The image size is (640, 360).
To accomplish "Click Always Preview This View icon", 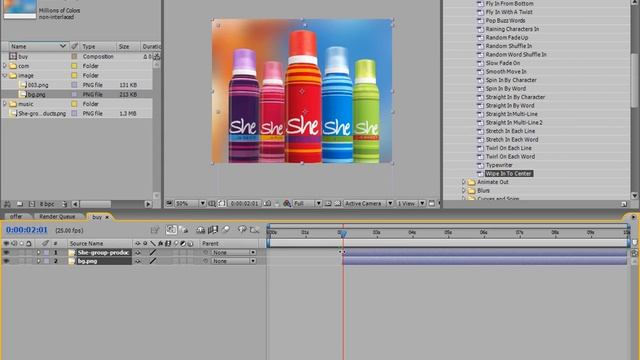I will [169, 203].
